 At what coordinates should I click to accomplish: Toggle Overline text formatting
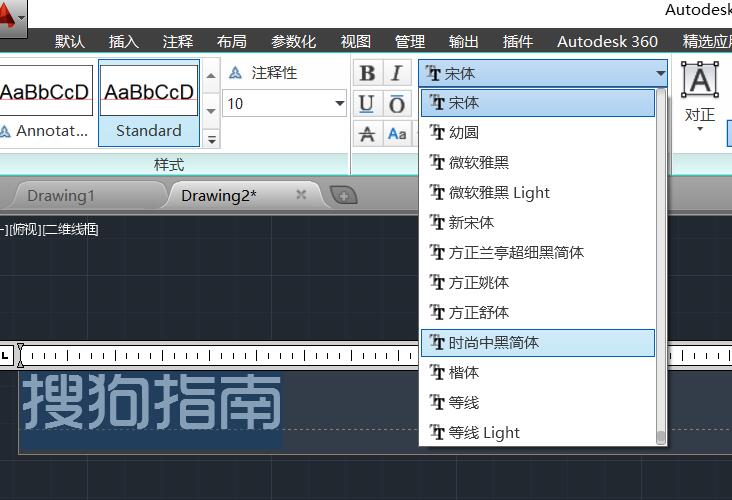point(397,104)
